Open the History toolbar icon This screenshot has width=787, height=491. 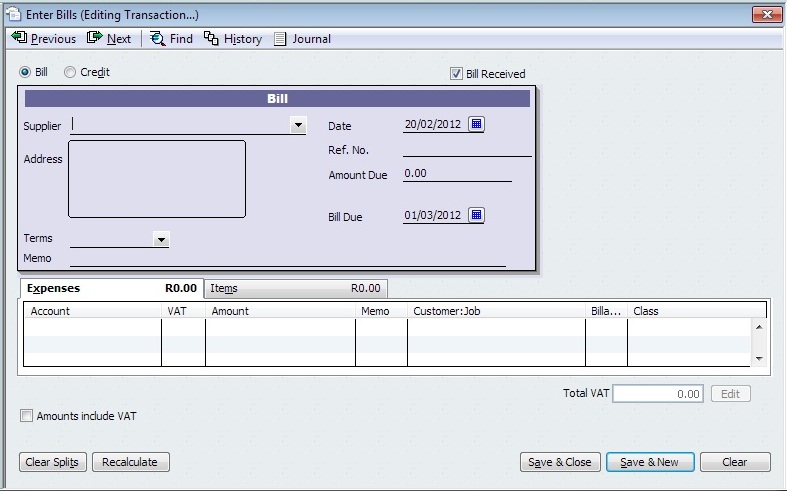(211, 38)
